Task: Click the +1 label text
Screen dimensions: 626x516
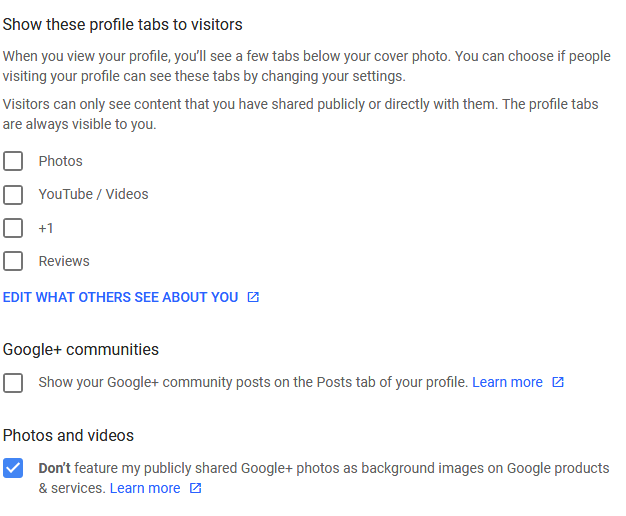Action: pyautogui.click(x=46, y=228)
